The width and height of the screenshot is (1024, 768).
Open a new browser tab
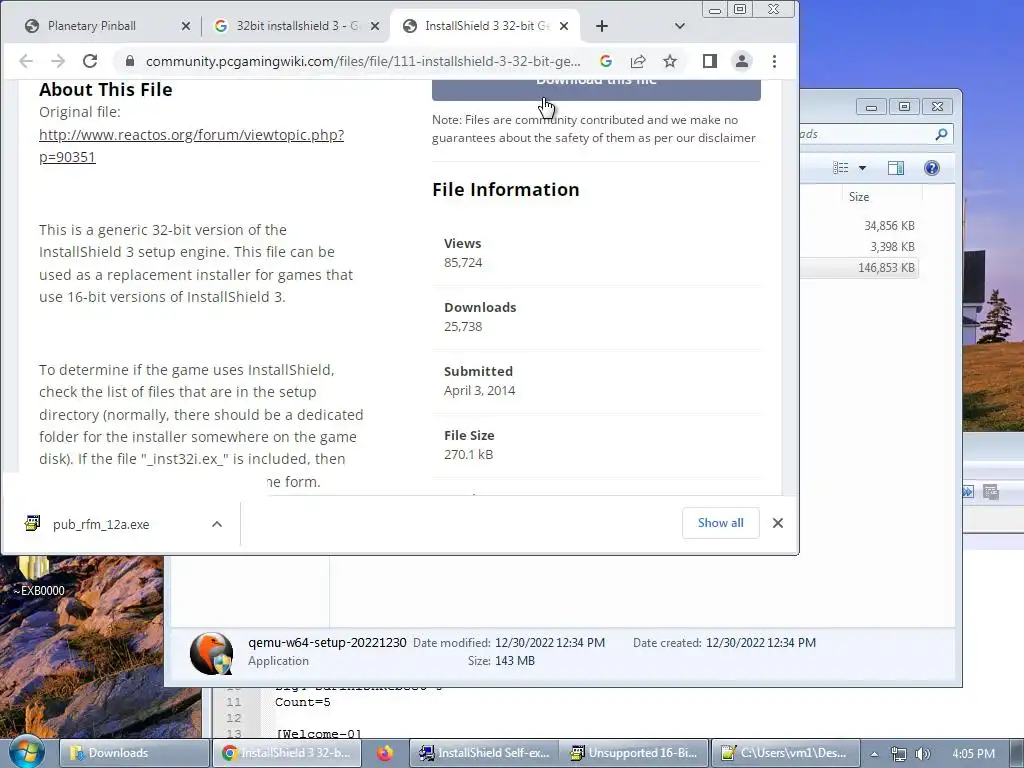point(601,26)
